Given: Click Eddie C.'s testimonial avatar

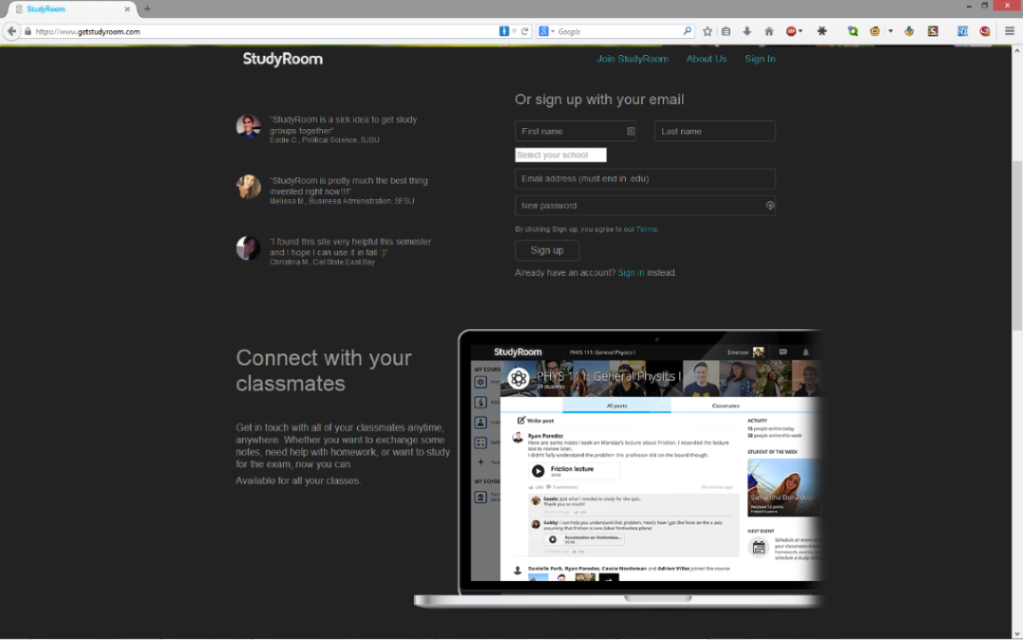Looking at the screenshot, I should click(x=248, y=126).
